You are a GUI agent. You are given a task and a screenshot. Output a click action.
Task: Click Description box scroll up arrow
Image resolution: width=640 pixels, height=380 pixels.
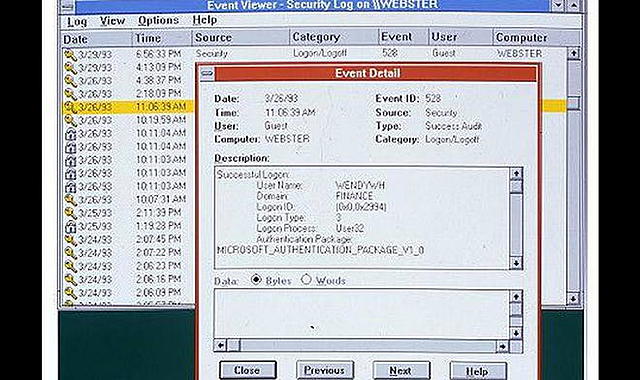click(516, 173)
